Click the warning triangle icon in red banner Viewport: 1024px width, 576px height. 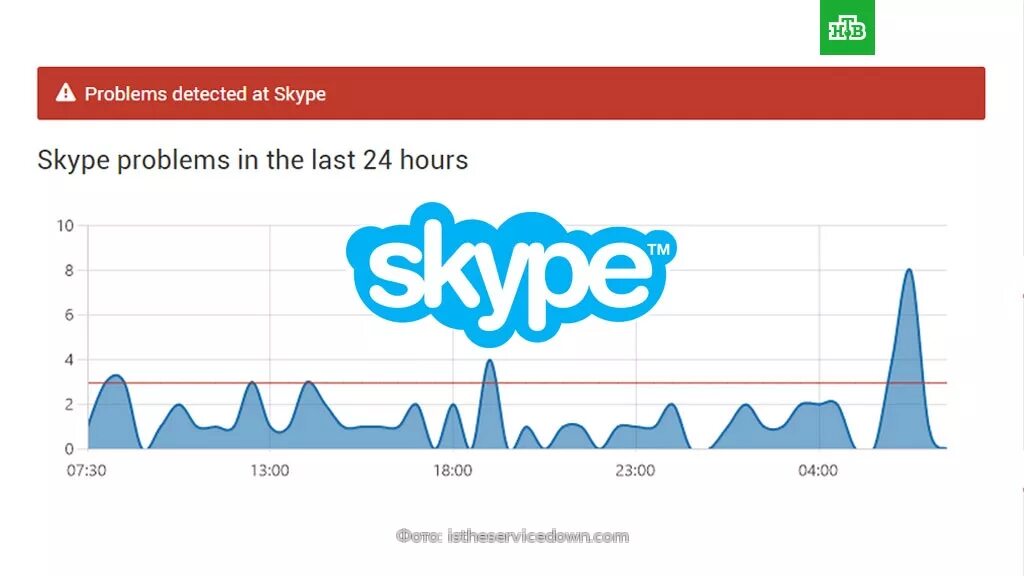click(x=65, y=93)
